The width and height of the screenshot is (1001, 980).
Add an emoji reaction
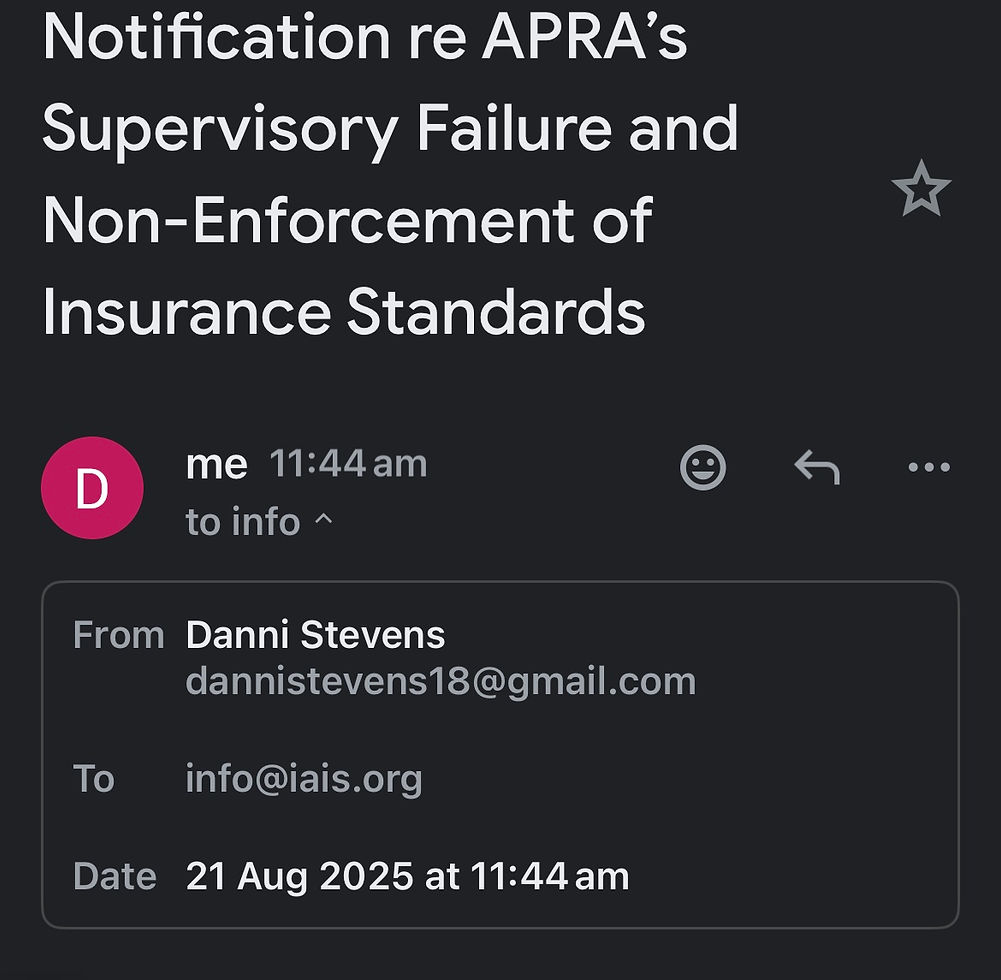click(703, 467)
